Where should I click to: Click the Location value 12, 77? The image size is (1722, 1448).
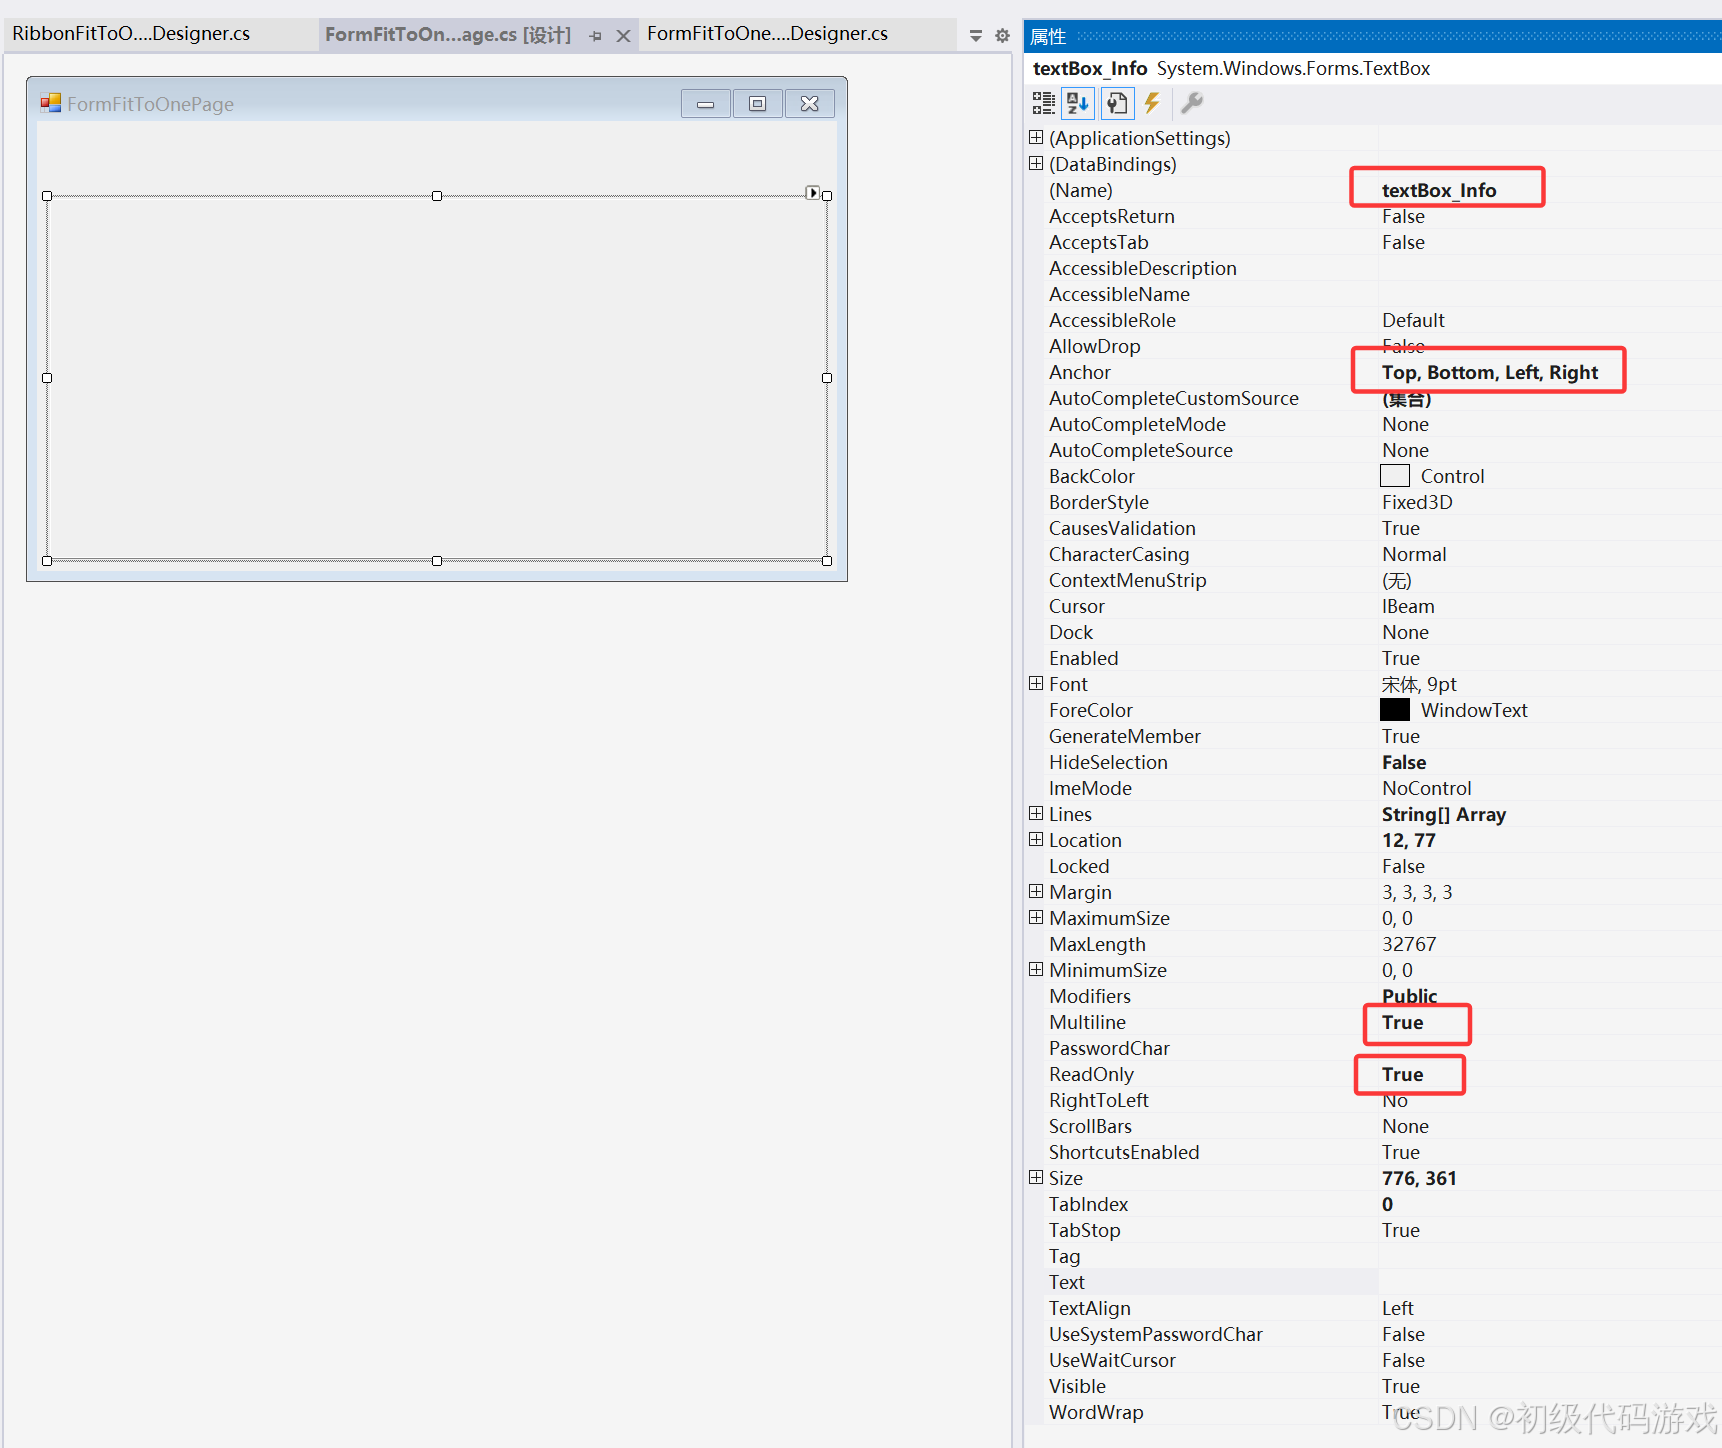pyautogui.click(x=1408, y=840)
